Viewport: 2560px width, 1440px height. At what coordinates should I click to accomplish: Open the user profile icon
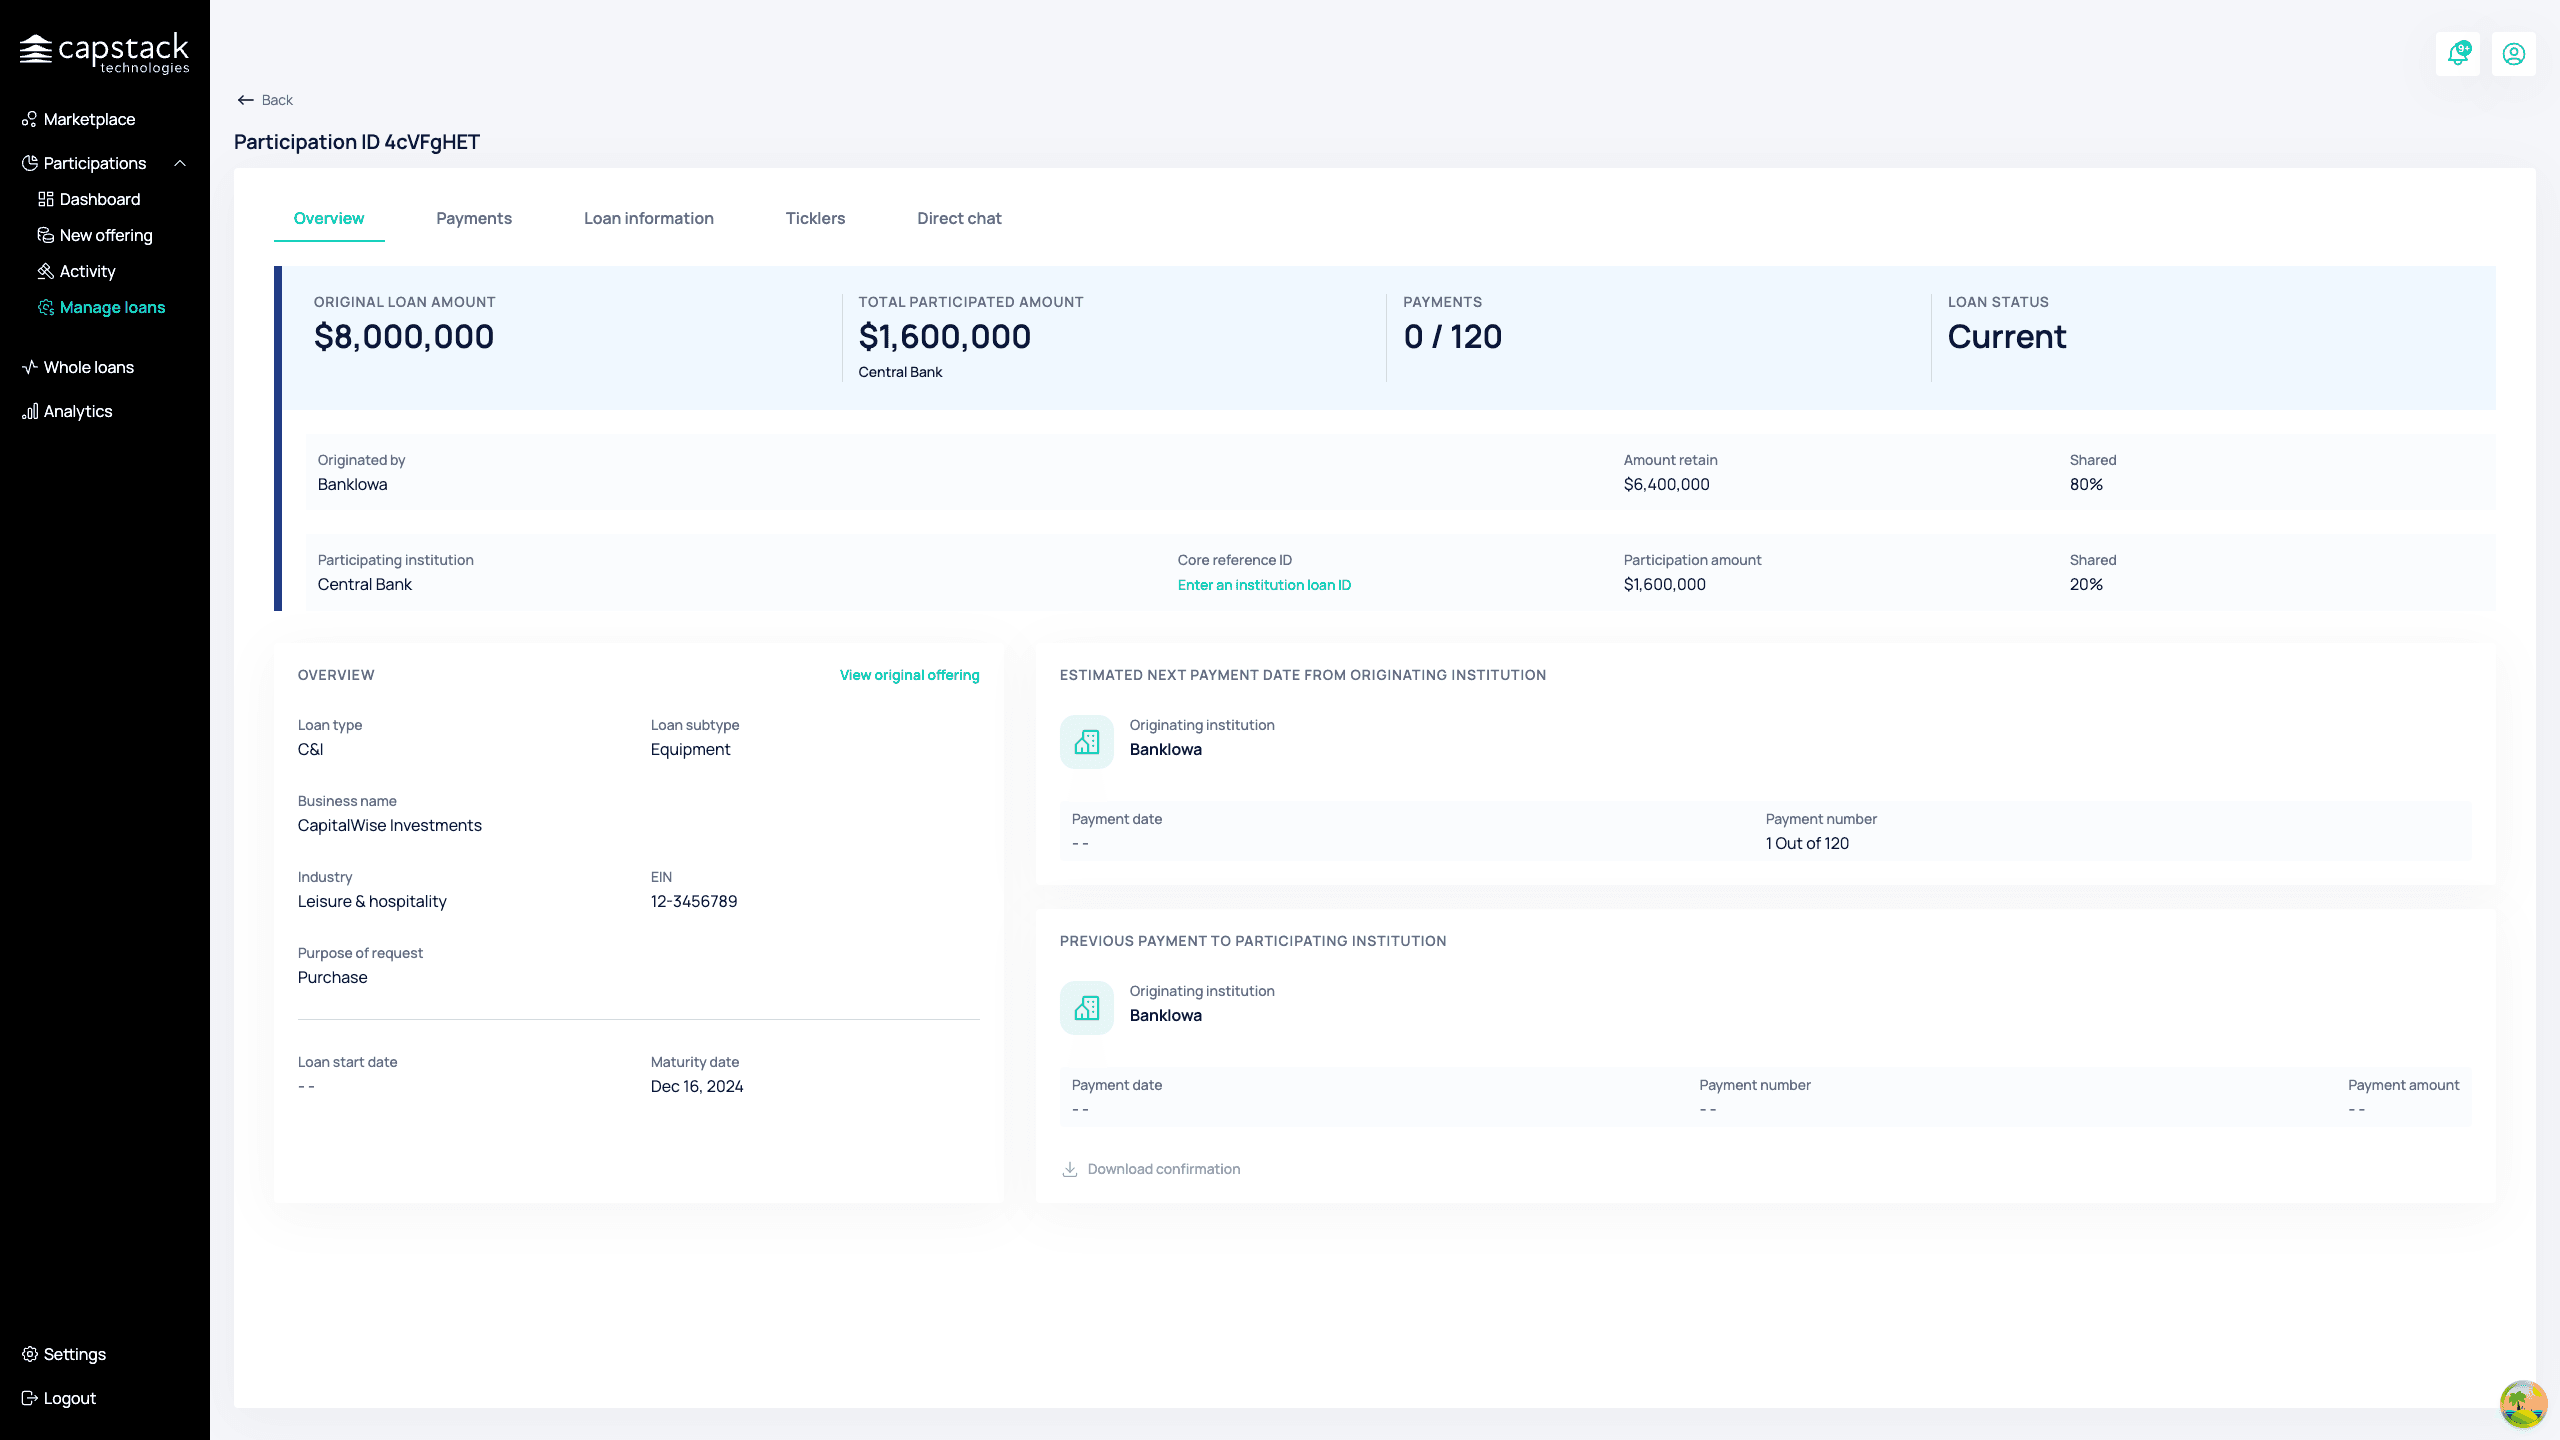coord(2514,54)
